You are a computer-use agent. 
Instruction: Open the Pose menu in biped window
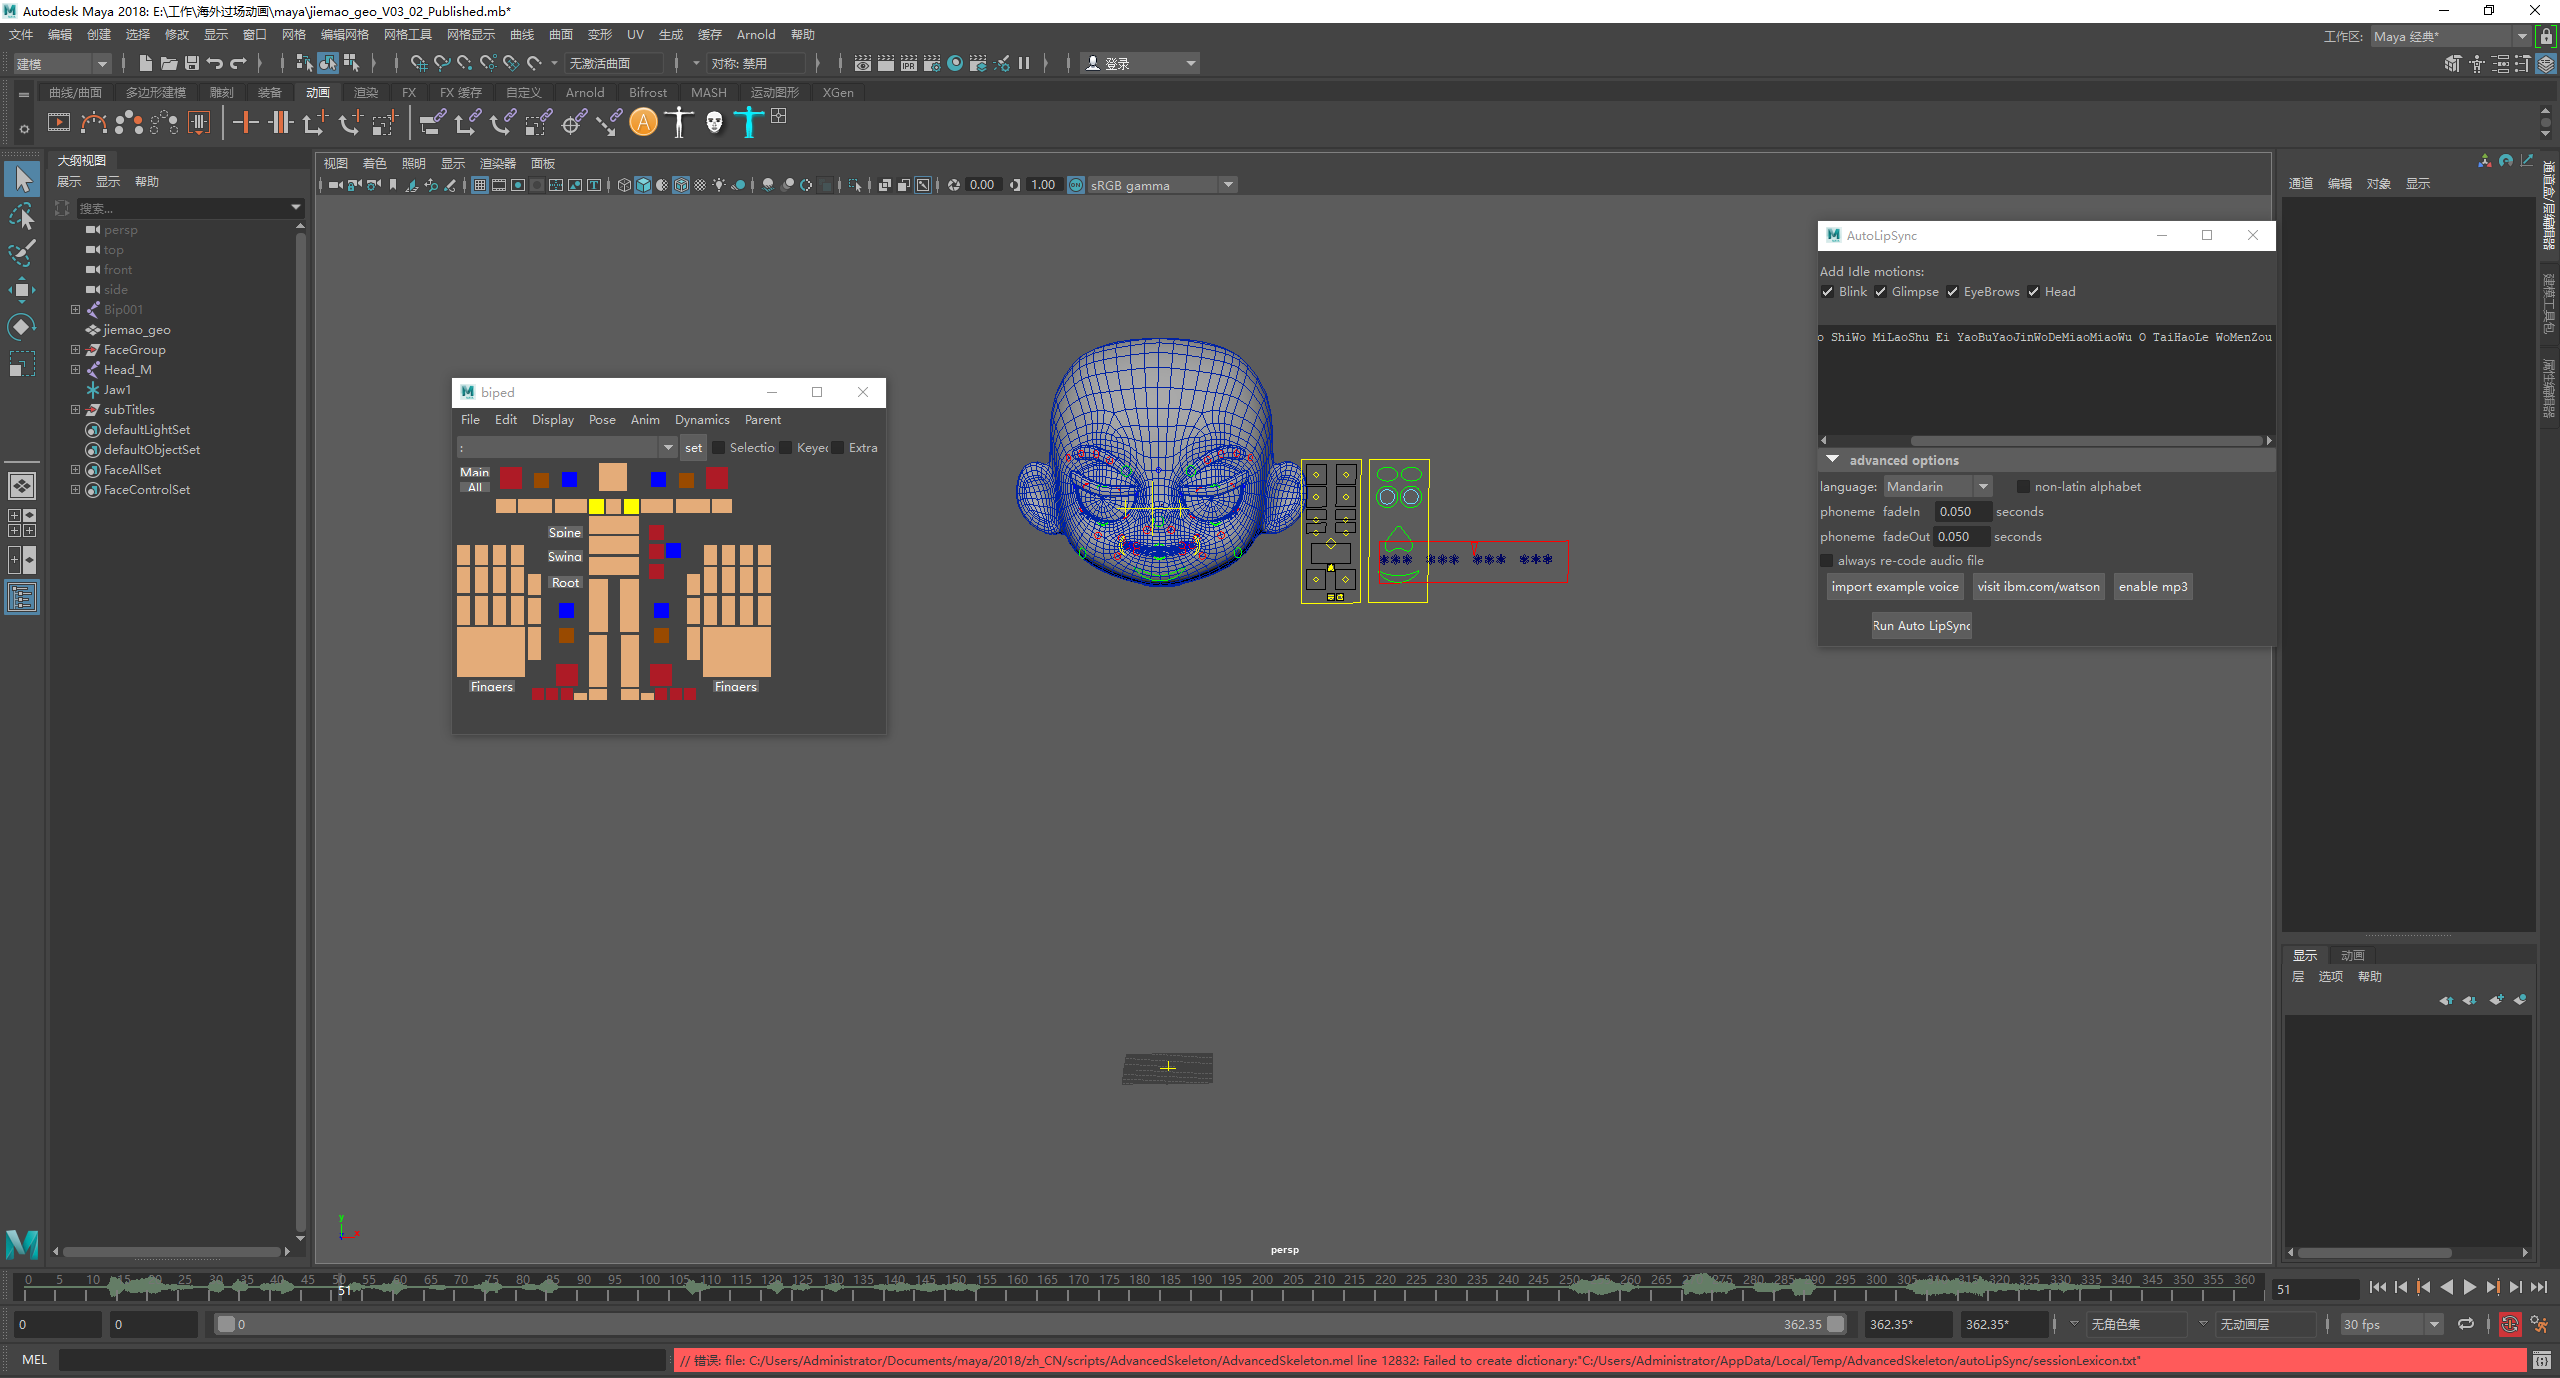pos(602,420)
